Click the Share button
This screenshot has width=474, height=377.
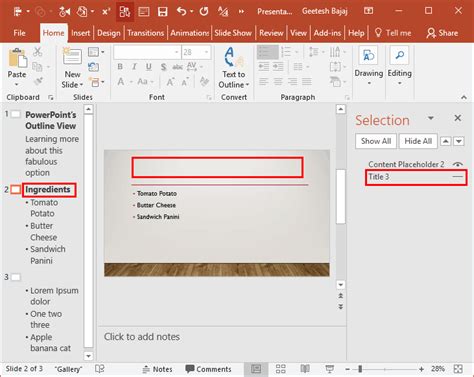442,33
